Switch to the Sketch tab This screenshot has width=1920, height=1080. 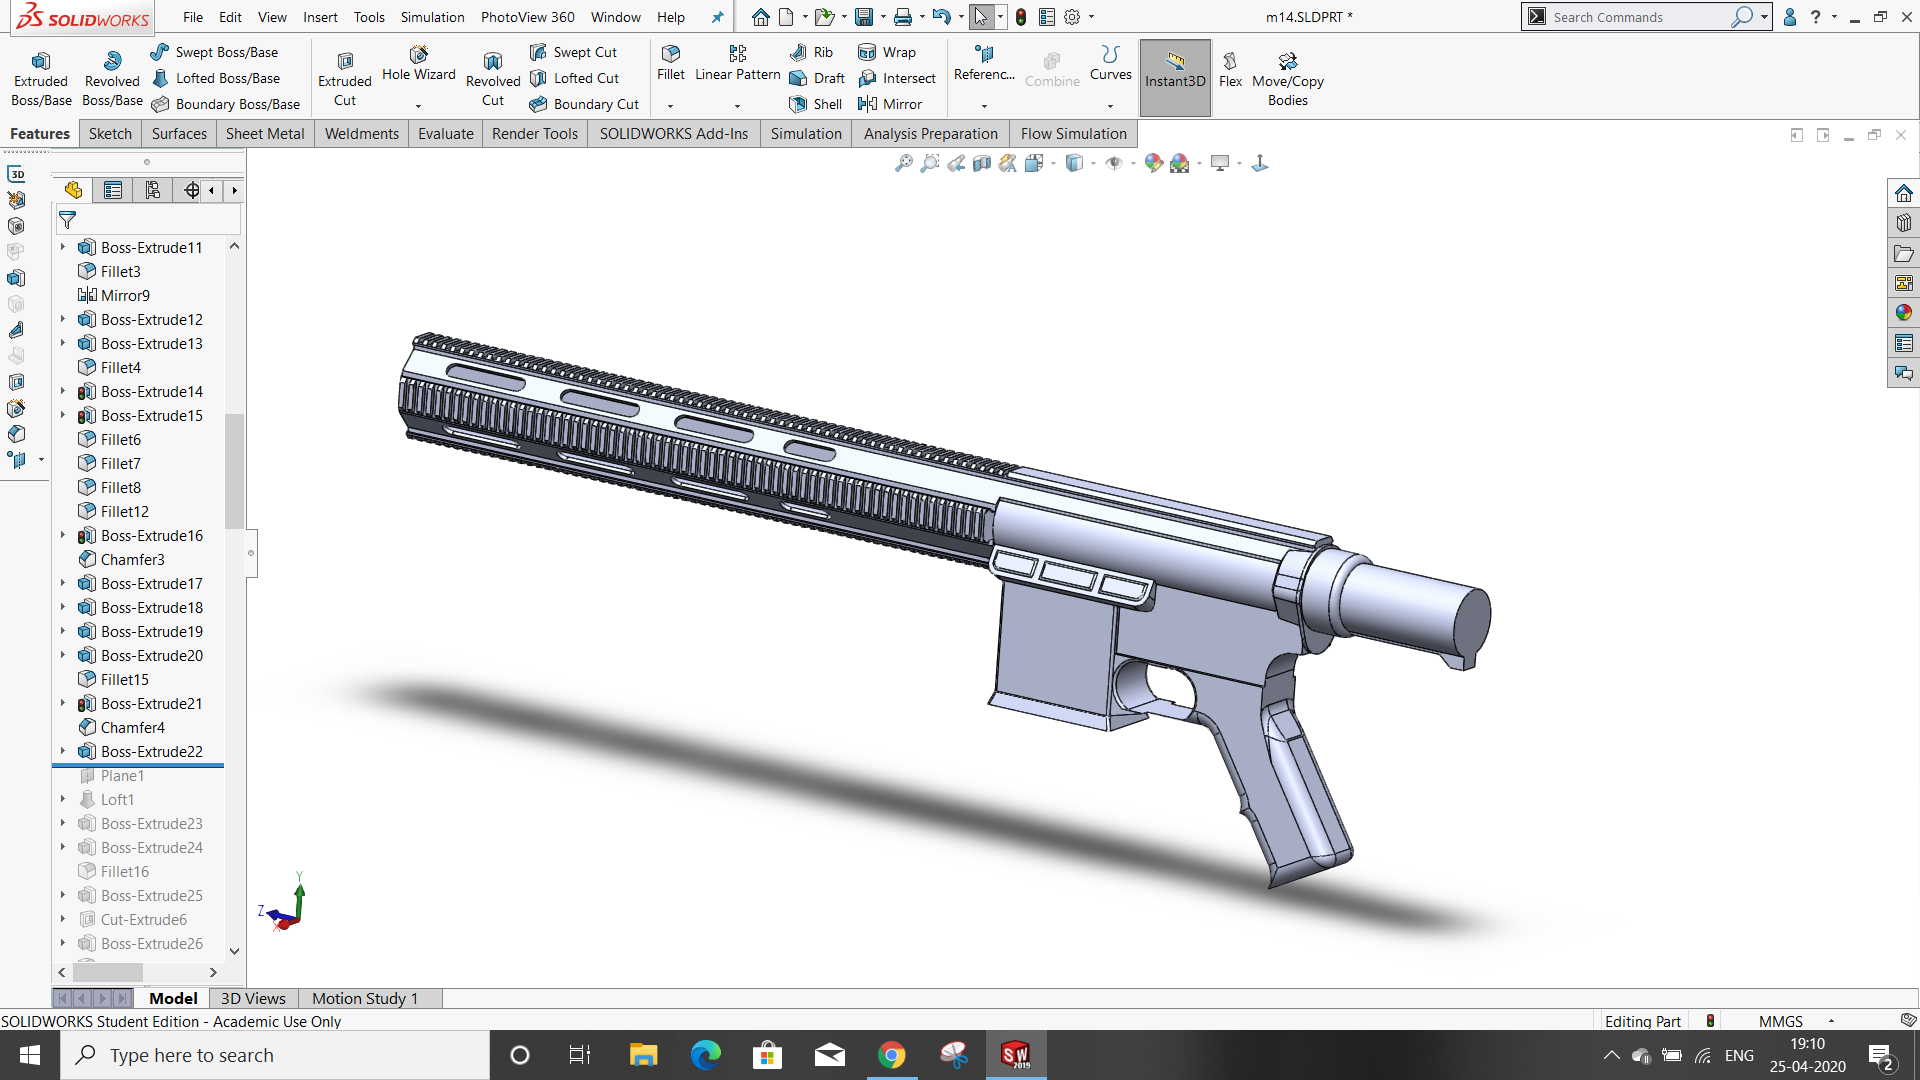coord(110,134)
